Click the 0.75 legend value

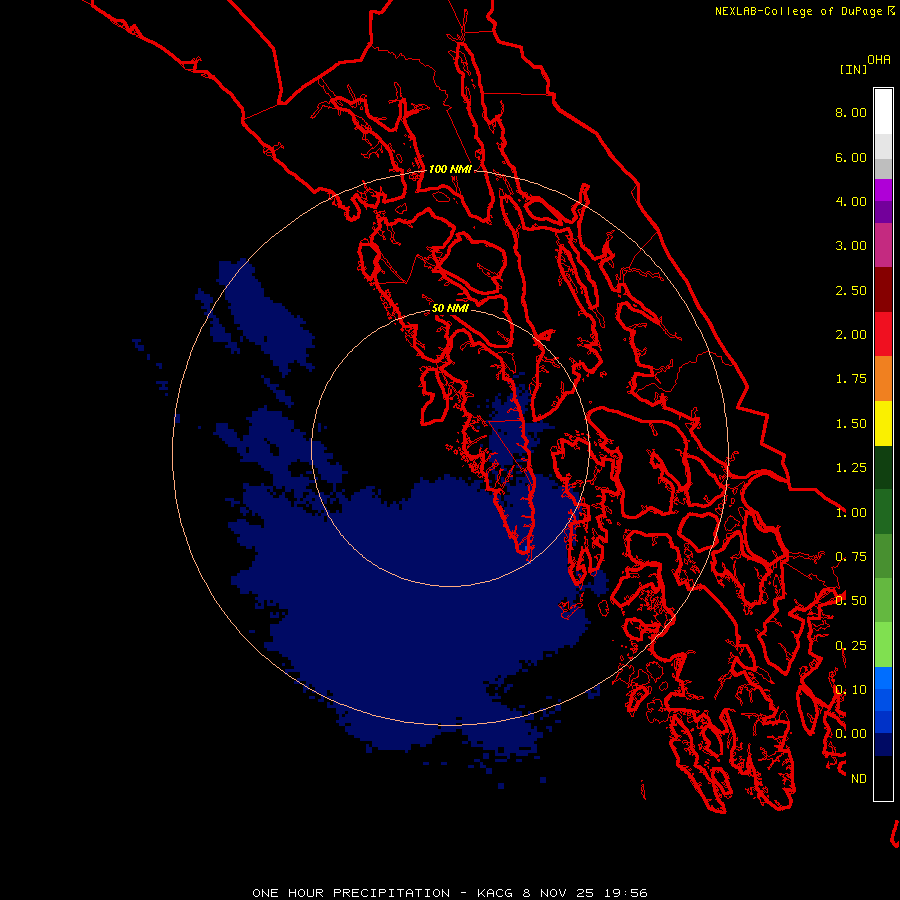pyautogui.click(x=851, y=557)
